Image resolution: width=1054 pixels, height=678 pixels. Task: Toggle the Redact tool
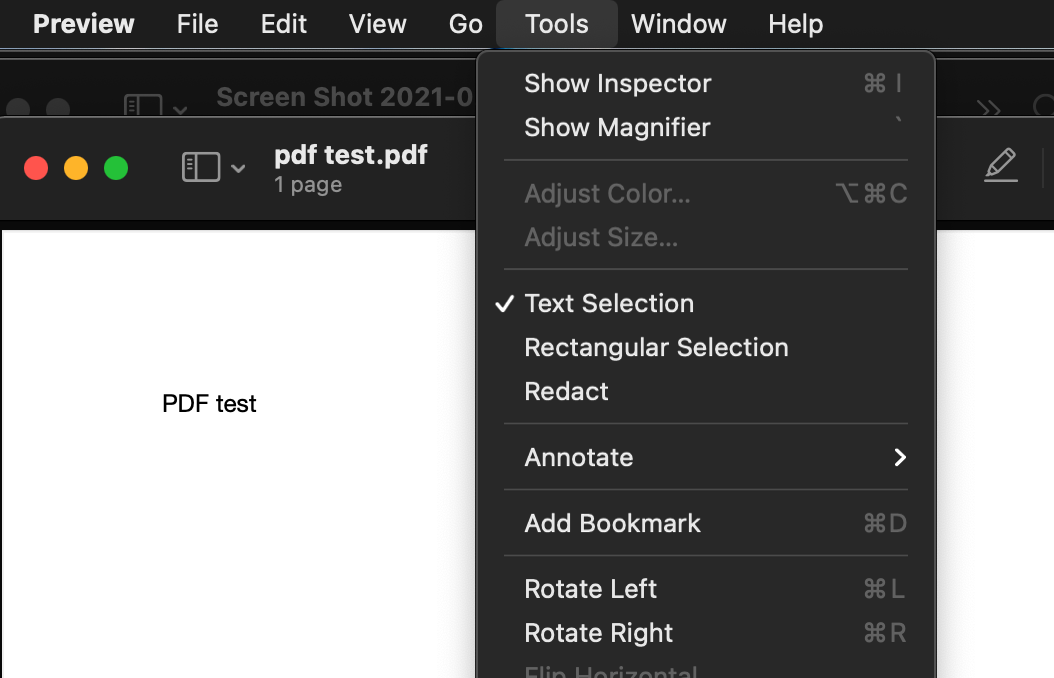click(x=566, y=391)
